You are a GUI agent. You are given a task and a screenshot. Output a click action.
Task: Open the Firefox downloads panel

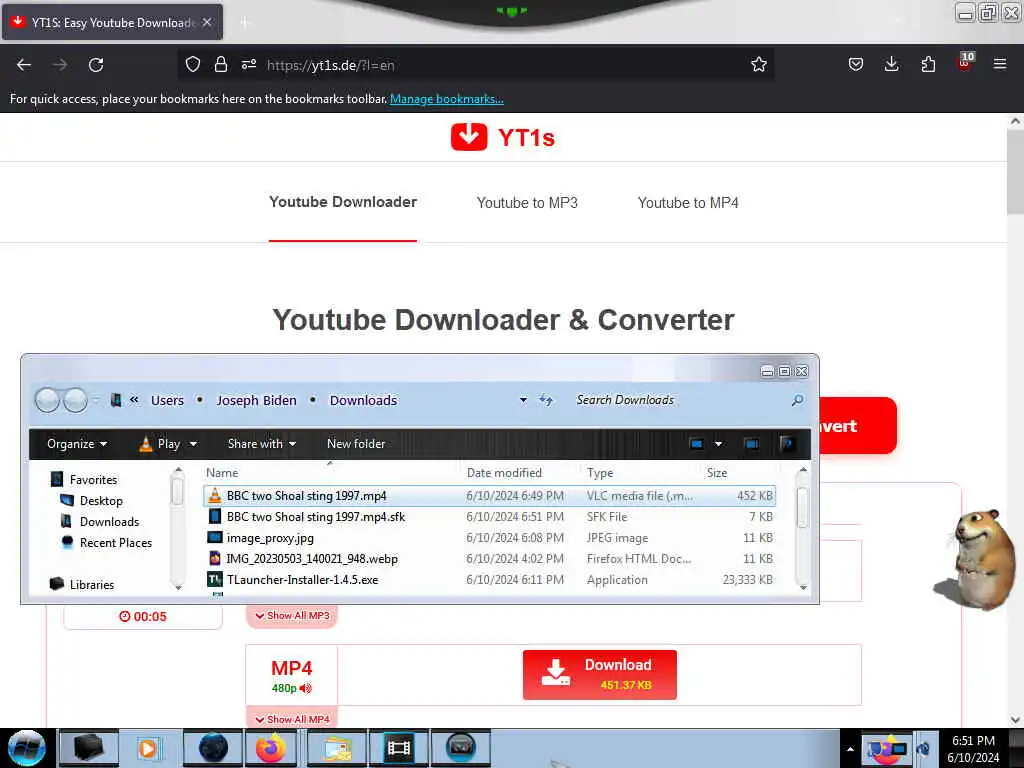coord(891,64)
